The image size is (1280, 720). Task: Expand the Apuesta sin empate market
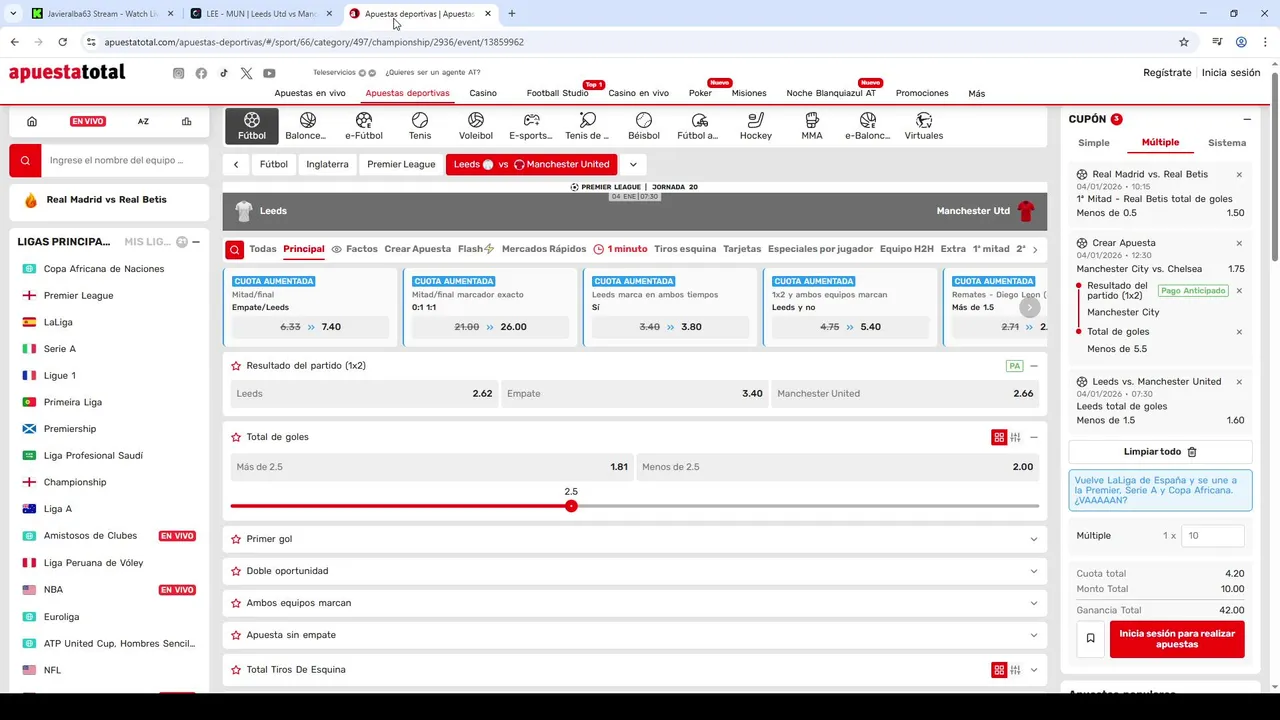coord(1034,635)
